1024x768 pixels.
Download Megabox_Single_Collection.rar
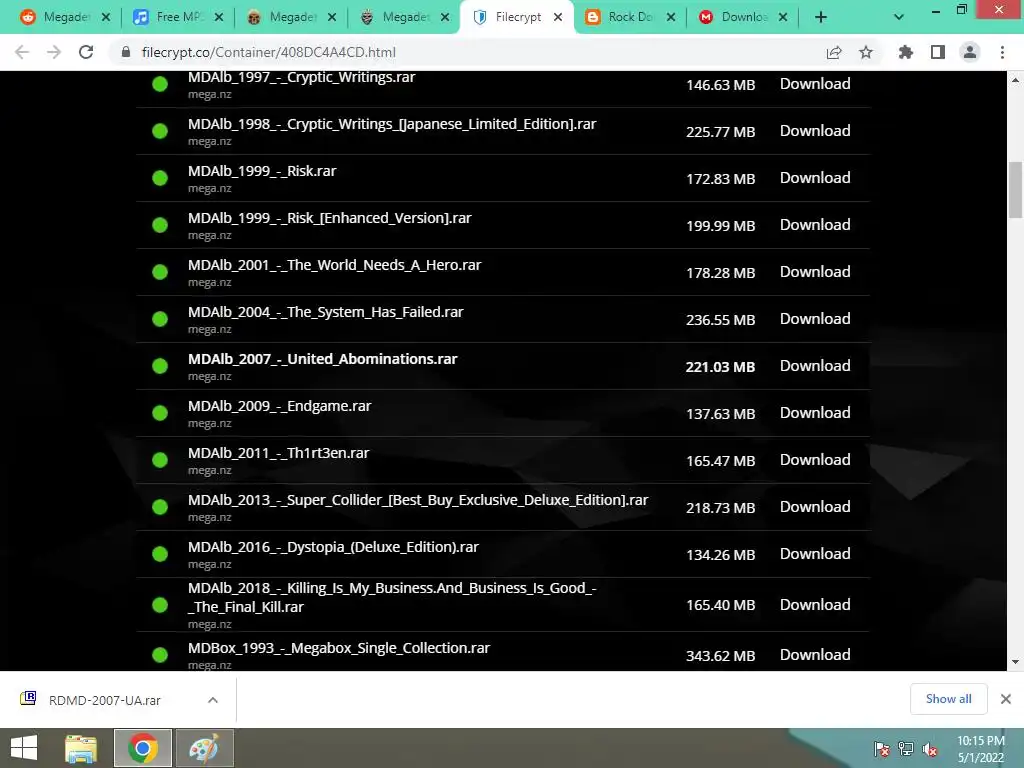[815, 655]
